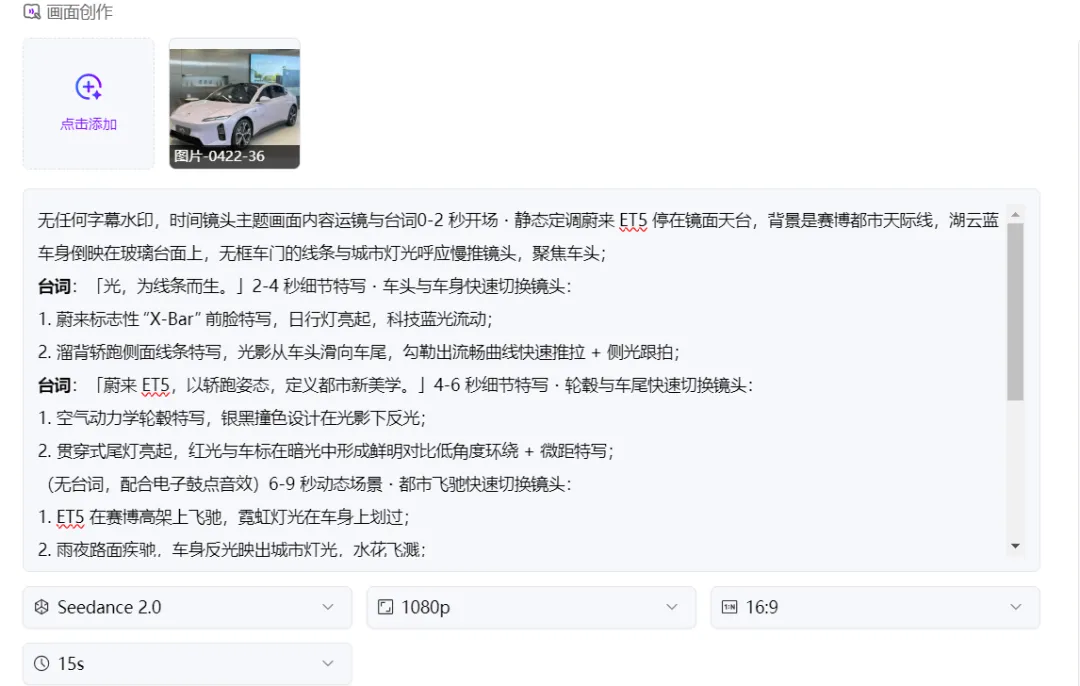Click the Seedance 2.0 model cube icon
The image size is (1080, 686).
coord(41,607)
